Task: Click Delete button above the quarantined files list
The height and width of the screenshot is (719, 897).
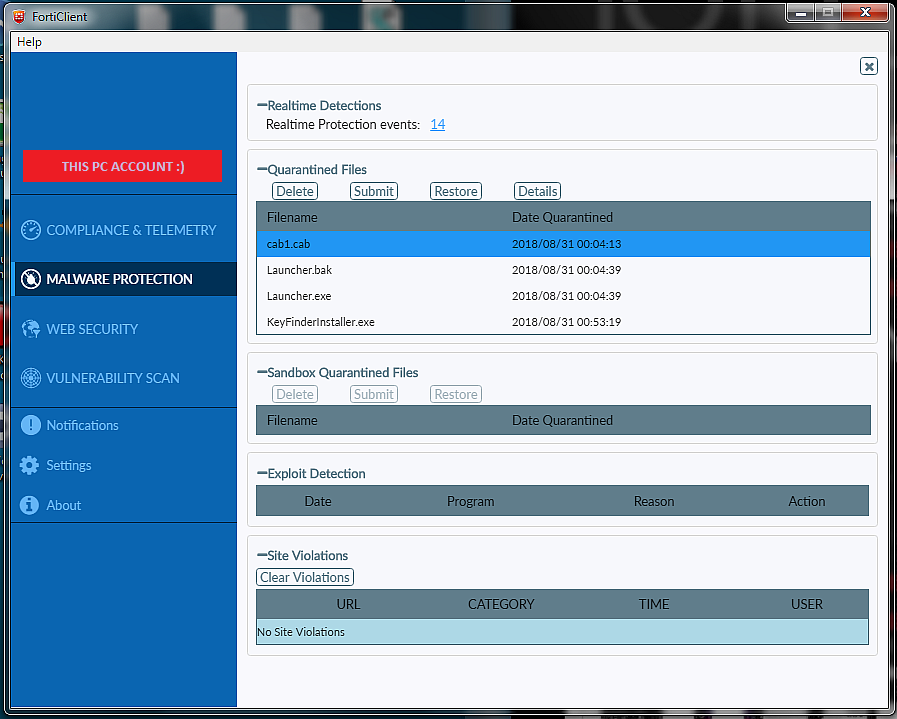Action: tap(295, 191)
